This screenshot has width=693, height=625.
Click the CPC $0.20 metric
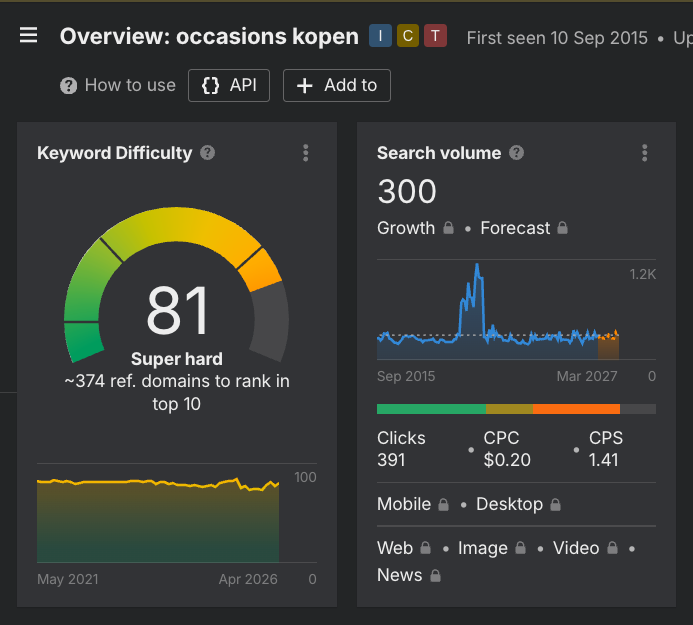(507, 449)
